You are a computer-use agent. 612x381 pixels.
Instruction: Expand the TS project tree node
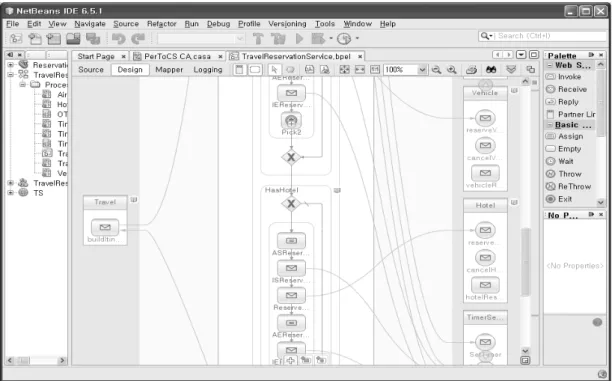(x=11, y=193)
